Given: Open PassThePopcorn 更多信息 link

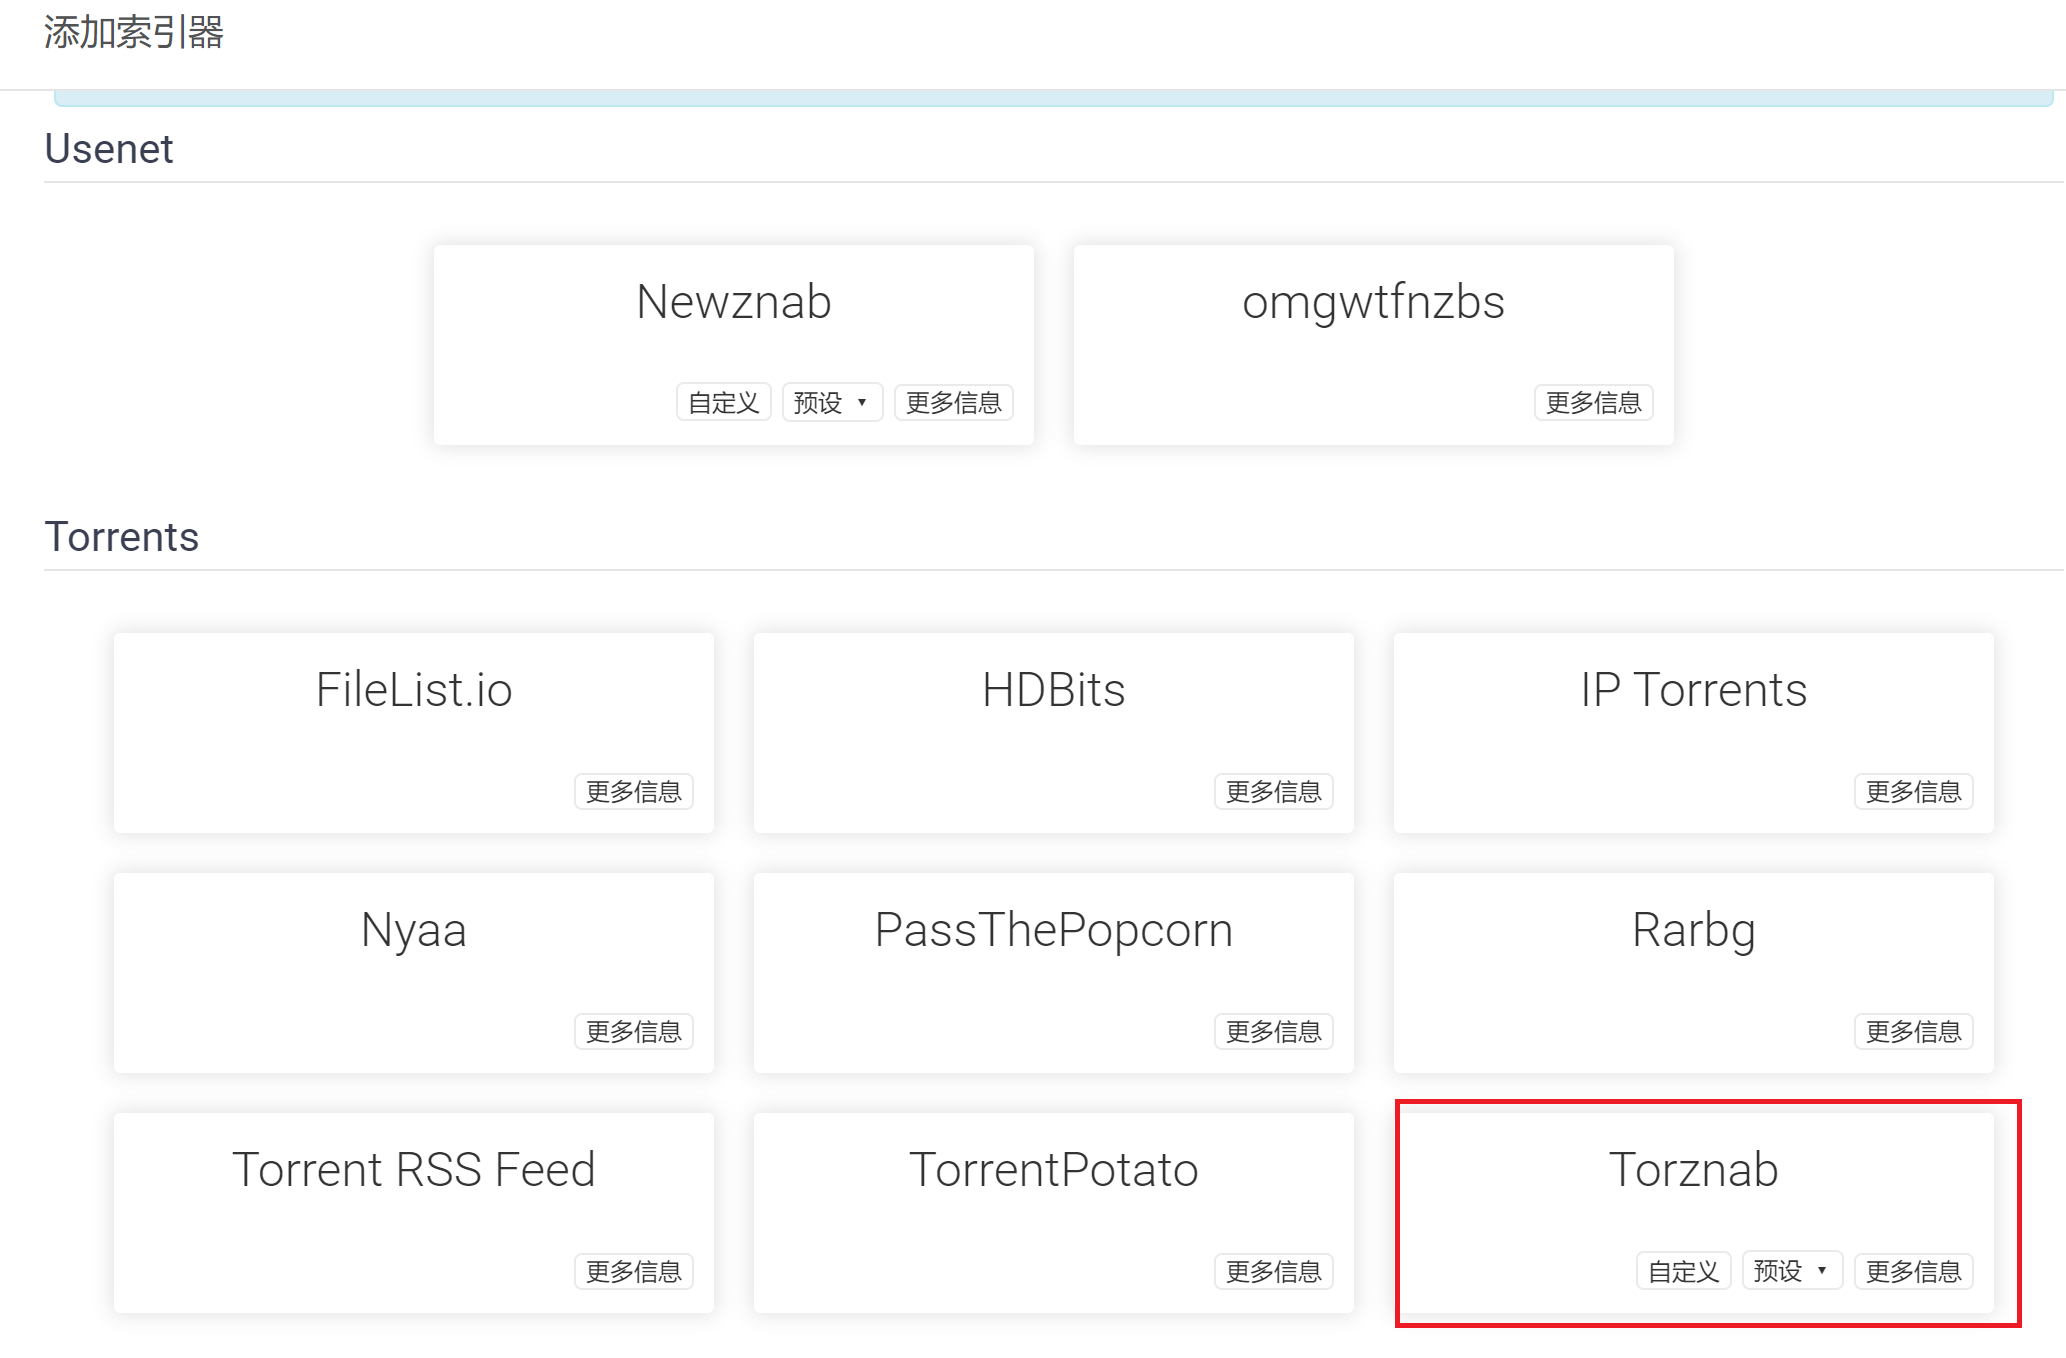Looking at the screenshot, I should coord(1274,1031).
